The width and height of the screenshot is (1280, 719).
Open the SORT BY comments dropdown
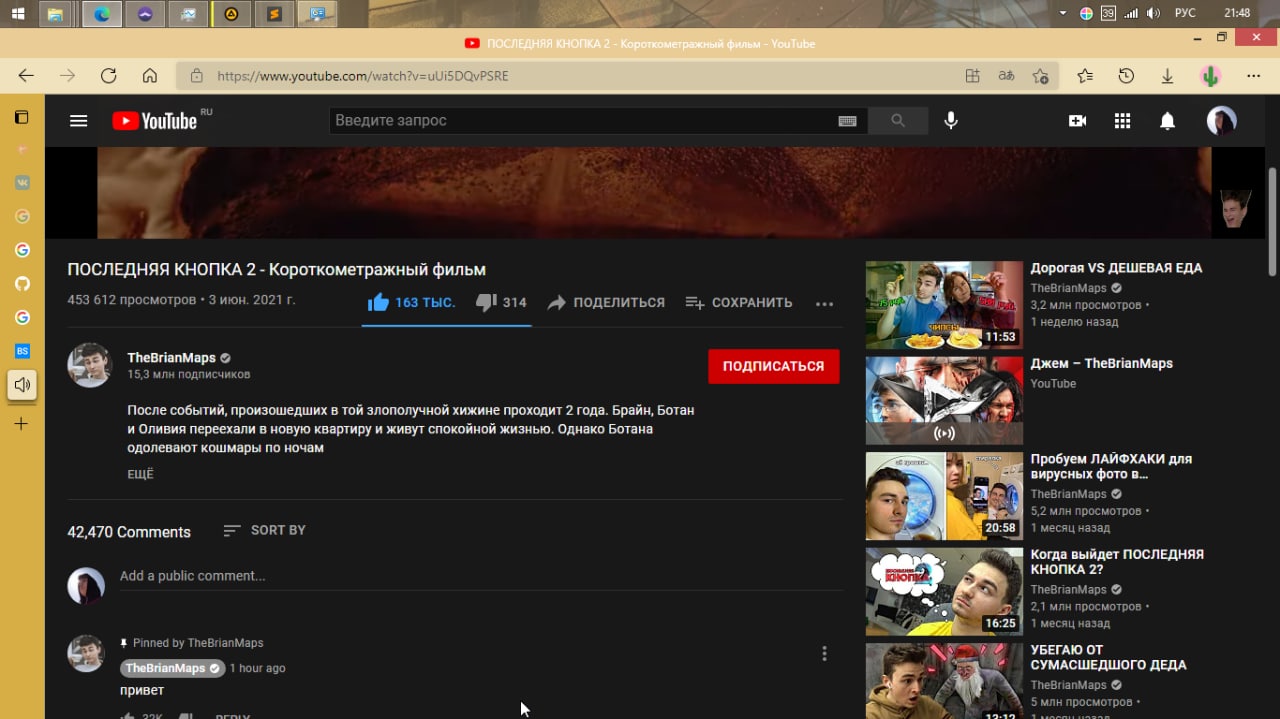[x=264, y=530]
